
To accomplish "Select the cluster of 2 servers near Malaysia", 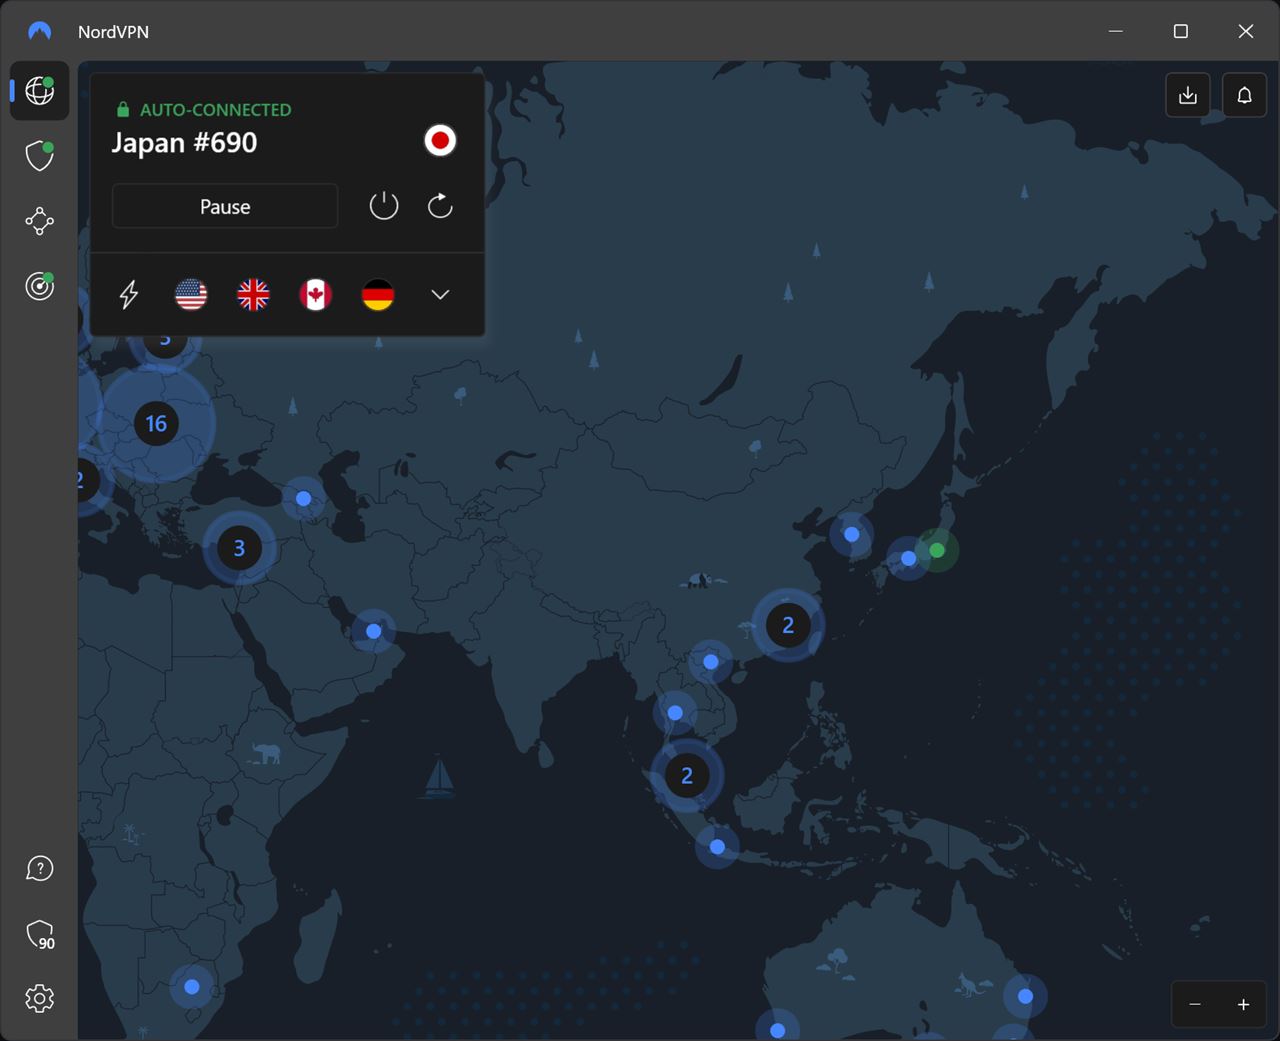I will click(x=686, y=775).
